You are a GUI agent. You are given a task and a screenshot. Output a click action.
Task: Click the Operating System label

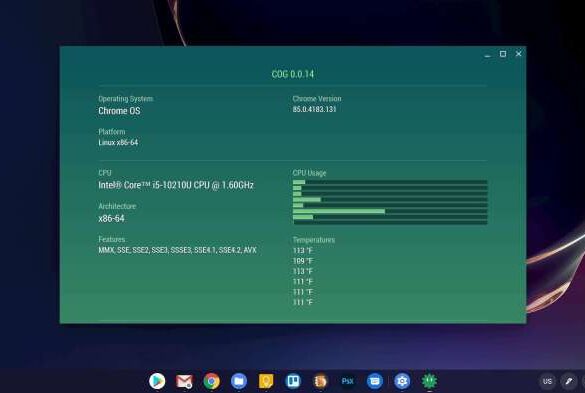126,99
